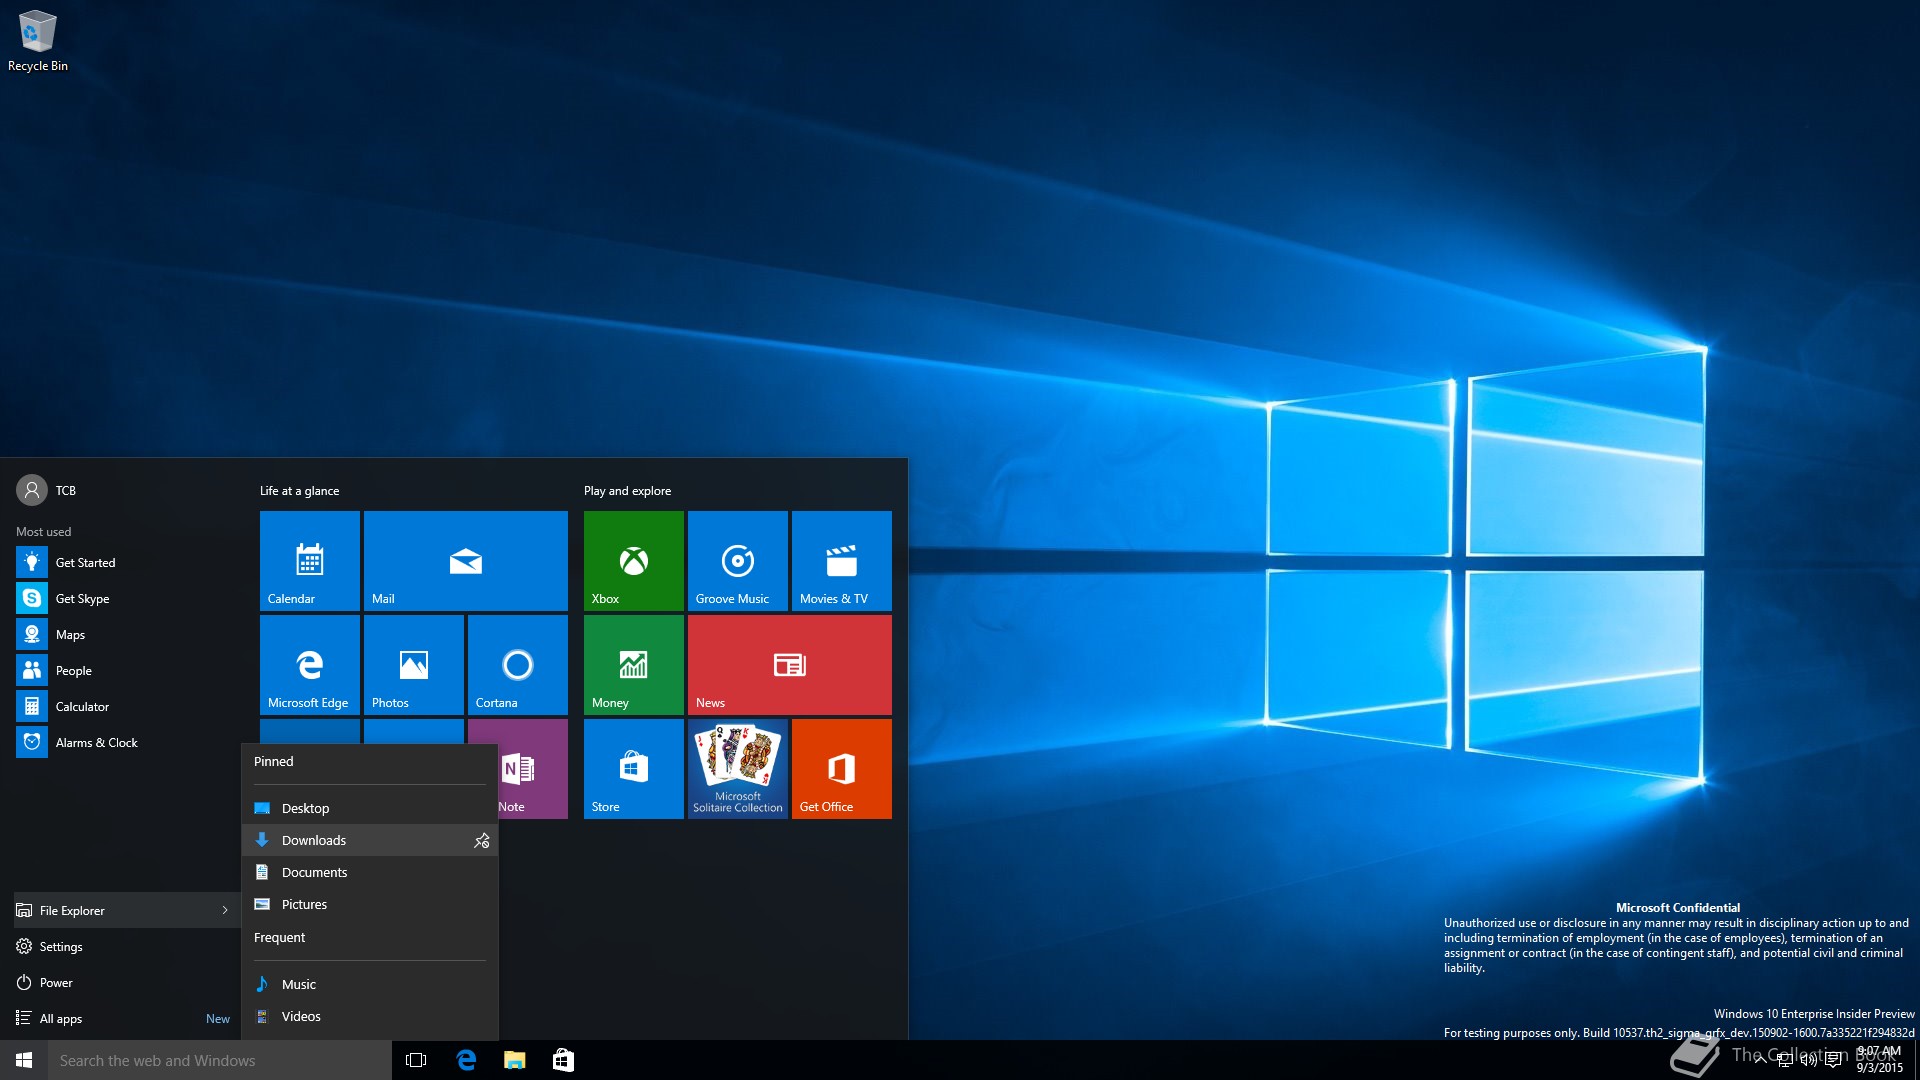Open People from Most used list
Screen dimensions: 1920x1080
click(x=126, y=671)
